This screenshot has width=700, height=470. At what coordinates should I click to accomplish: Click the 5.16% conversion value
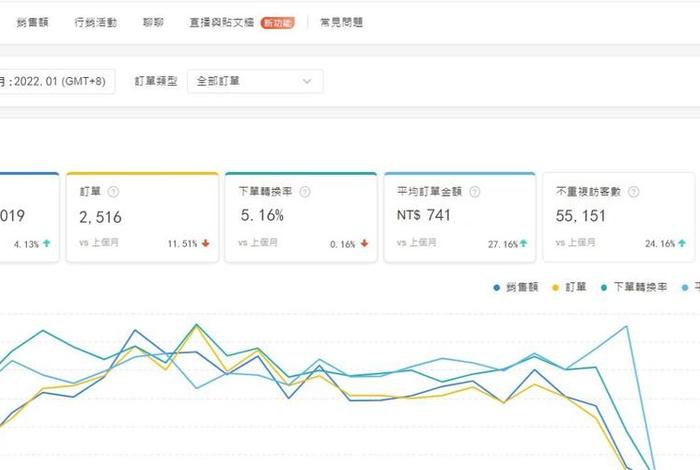click(262, 216)
